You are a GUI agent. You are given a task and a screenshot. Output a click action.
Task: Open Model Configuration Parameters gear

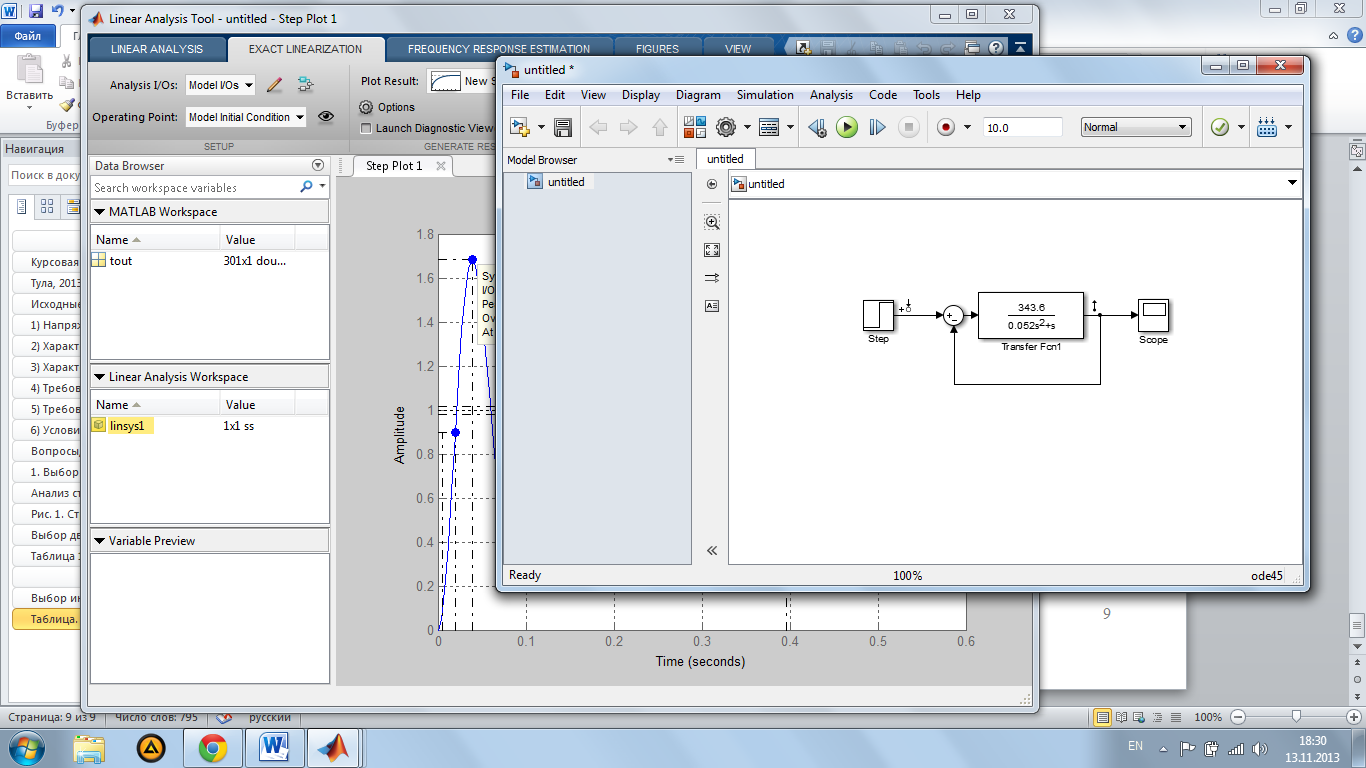[x=726, y=127]
